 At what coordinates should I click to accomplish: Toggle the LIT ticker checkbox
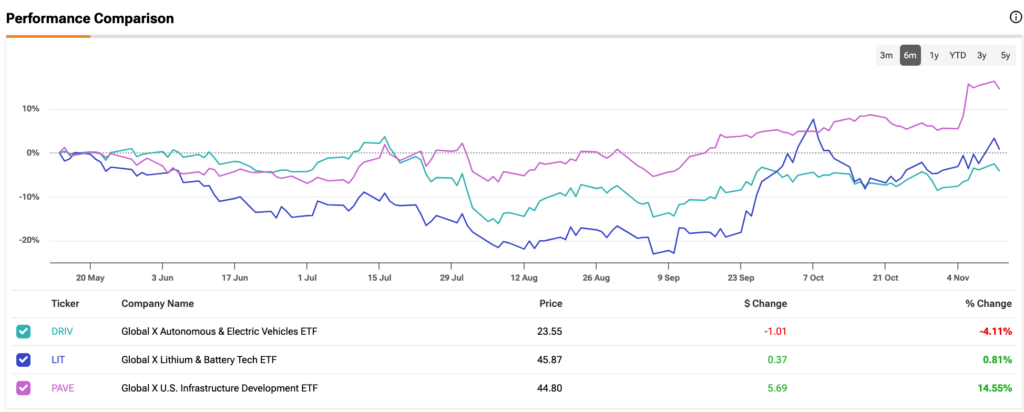click(23, 360)
